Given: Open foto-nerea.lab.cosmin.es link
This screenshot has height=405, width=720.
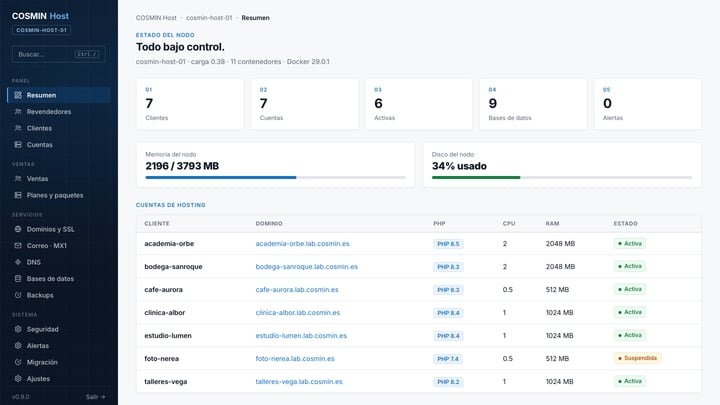Looking at the screenshot, I should pyautogui.click(x=295, y=359).
